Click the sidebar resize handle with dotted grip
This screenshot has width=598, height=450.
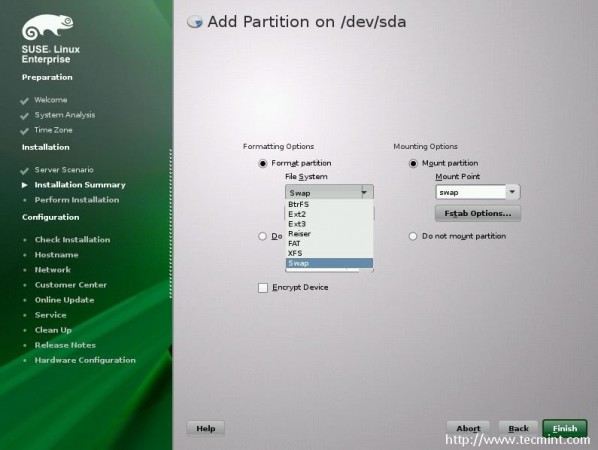[170, 223]
